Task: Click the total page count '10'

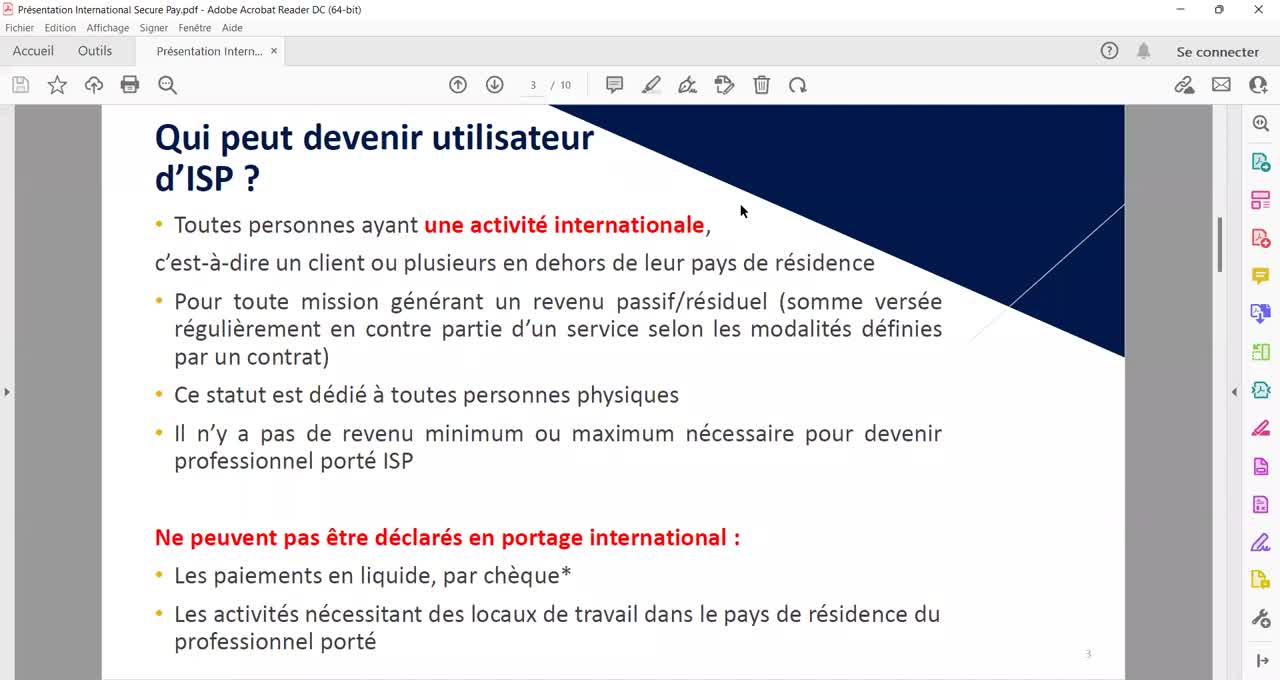Action: (565, 85)
